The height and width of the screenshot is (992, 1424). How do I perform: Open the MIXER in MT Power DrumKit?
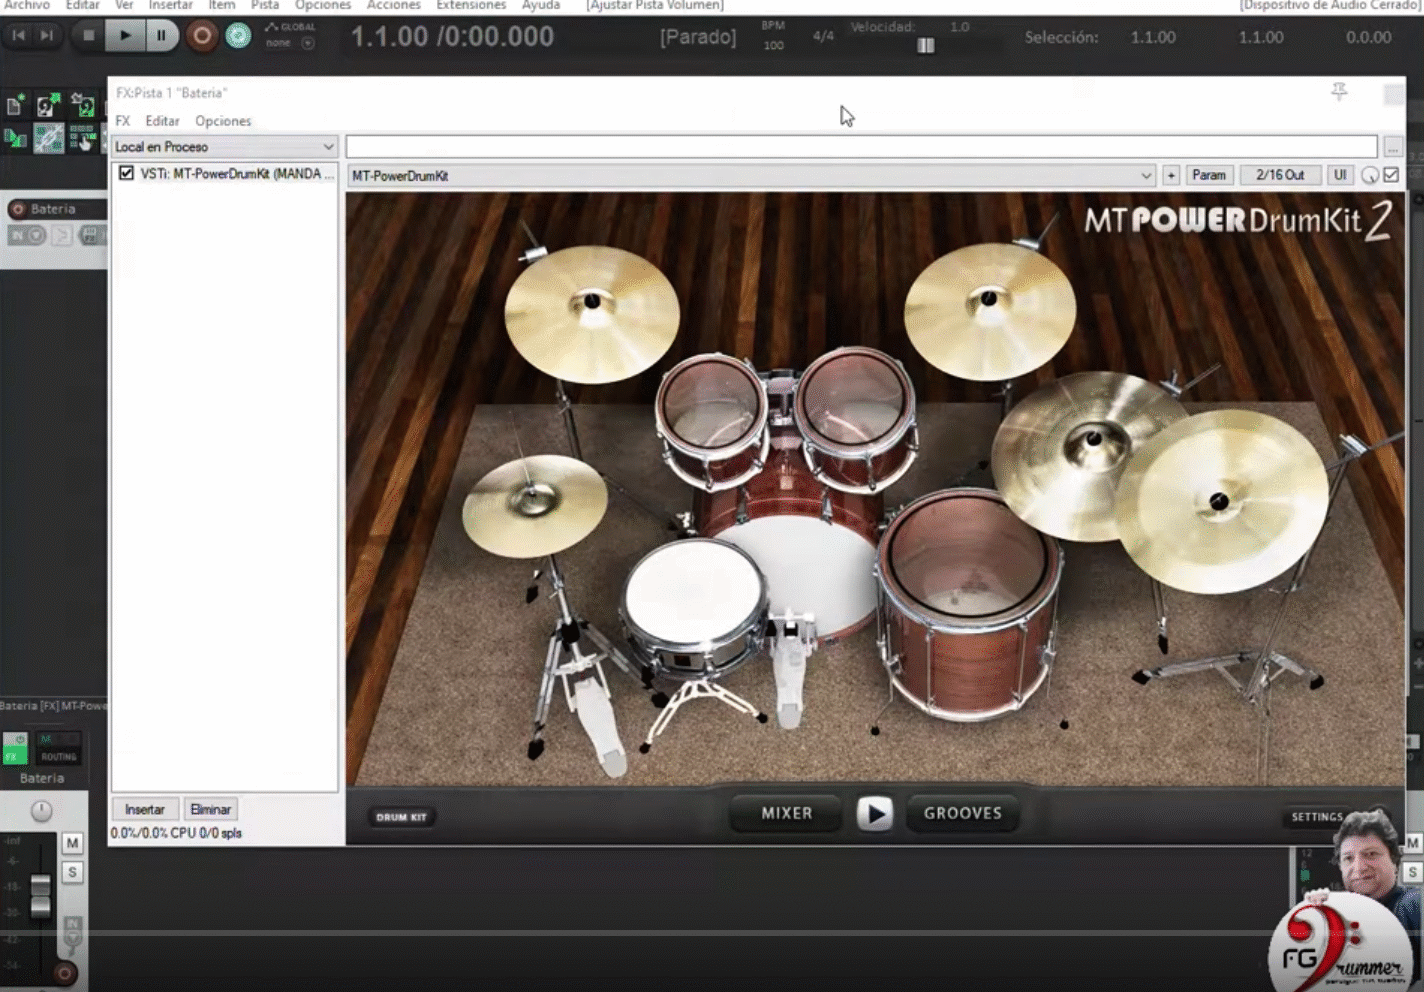(785, 813)
